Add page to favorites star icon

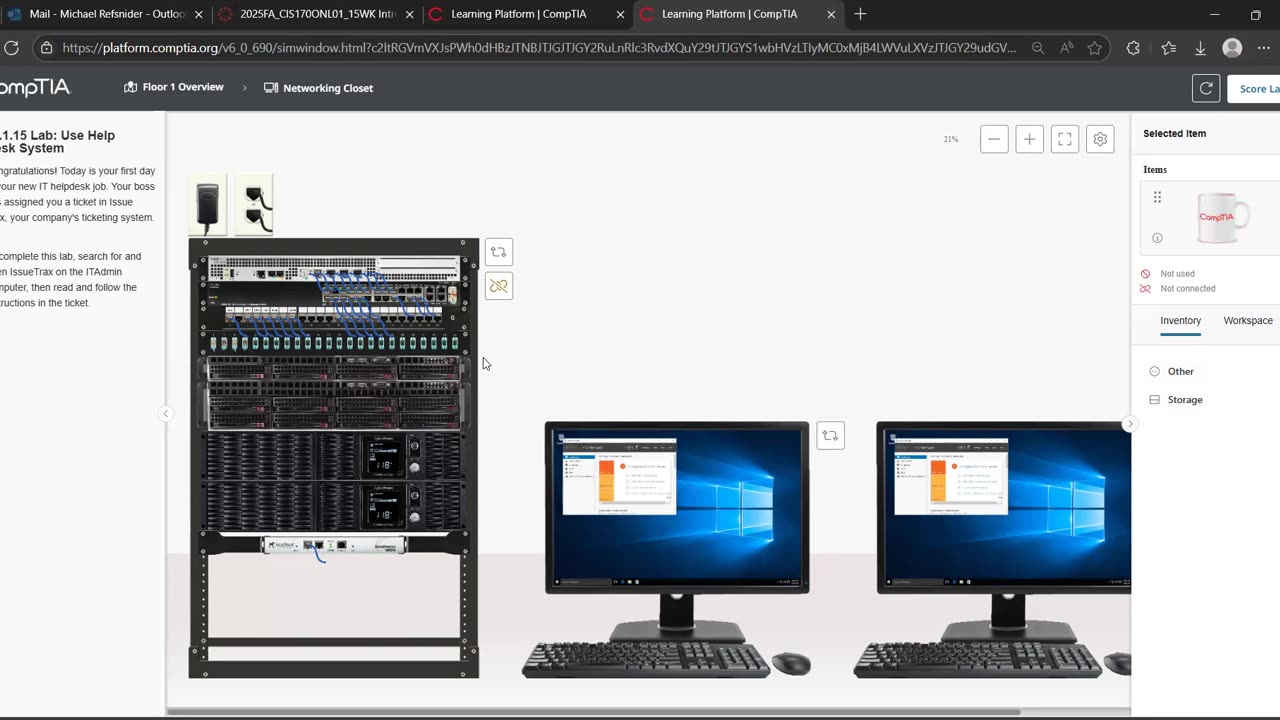click(1095, 47)
